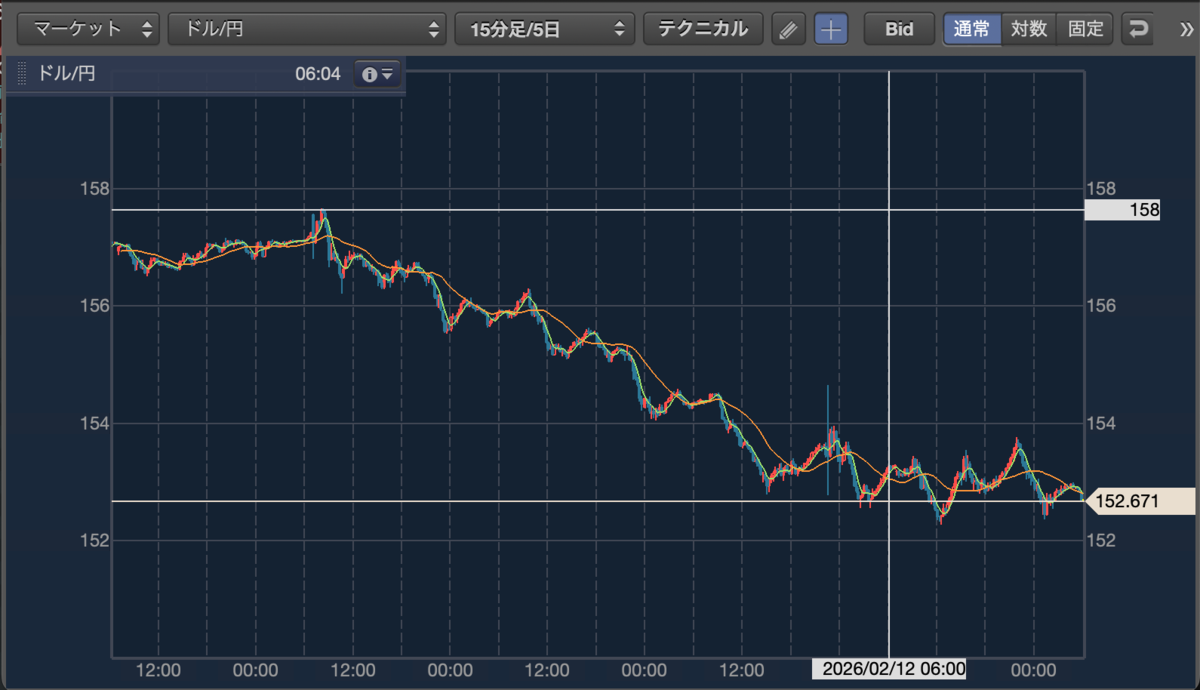Screen dimensions: 1200x690
Task: Click the Bid price button
Action: 899,29
